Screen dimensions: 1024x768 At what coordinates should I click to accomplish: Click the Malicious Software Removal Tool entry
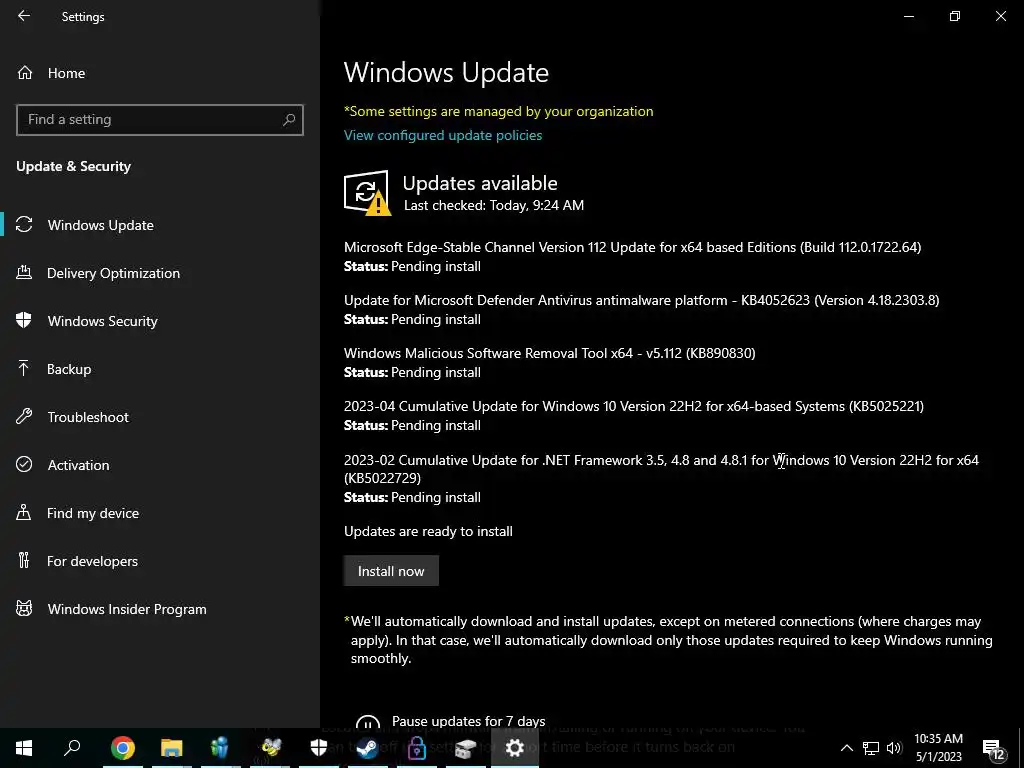(549, 362)
